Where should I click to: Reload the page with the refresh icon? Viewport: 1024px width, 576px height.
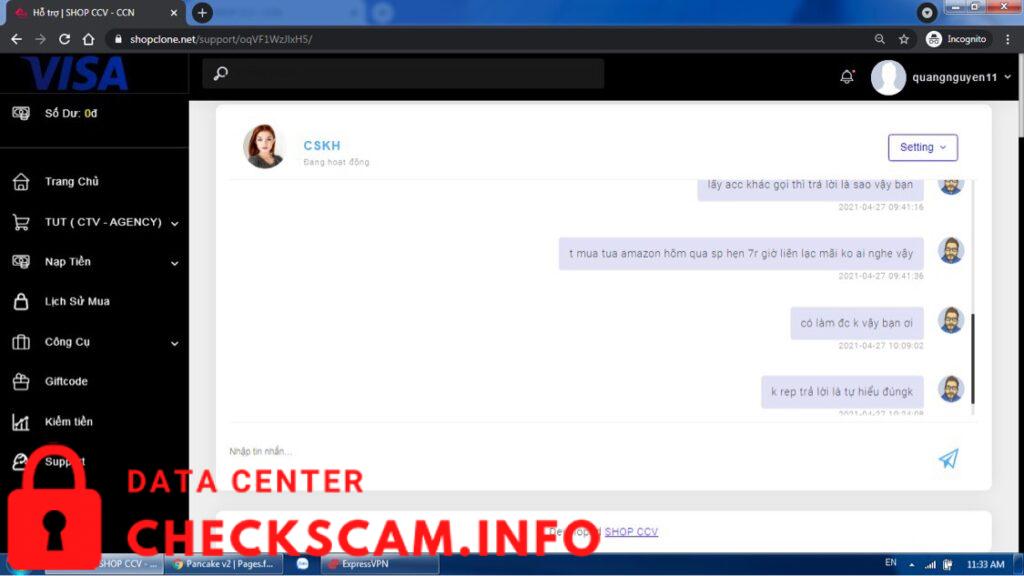[64, 39]
